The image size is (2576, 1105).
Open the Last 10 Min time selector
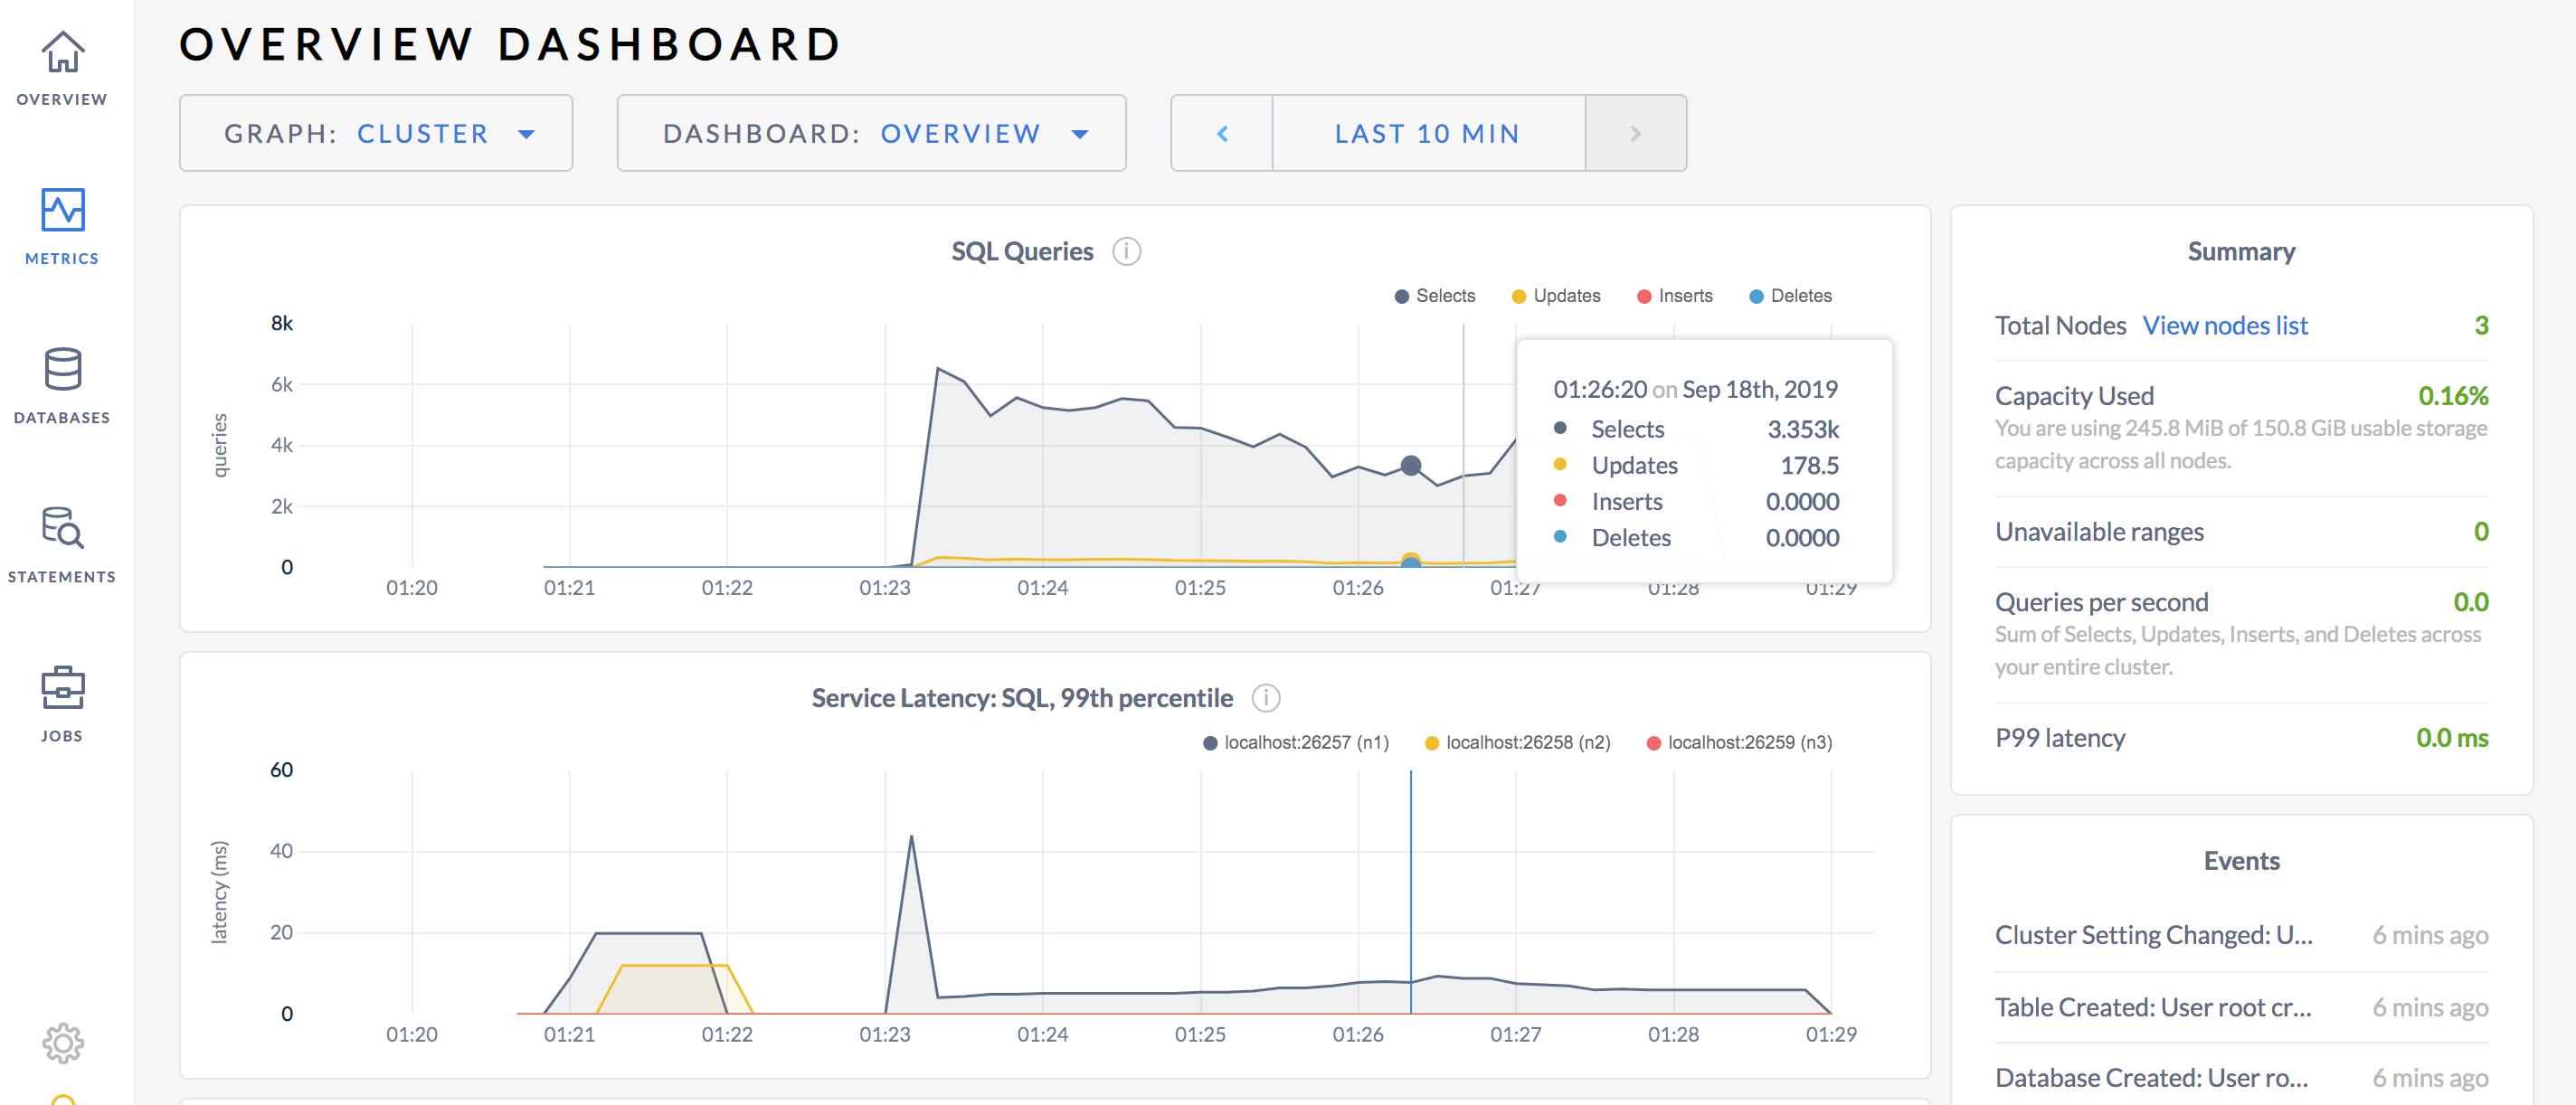pyautogui.click(x=1426, y=133)
